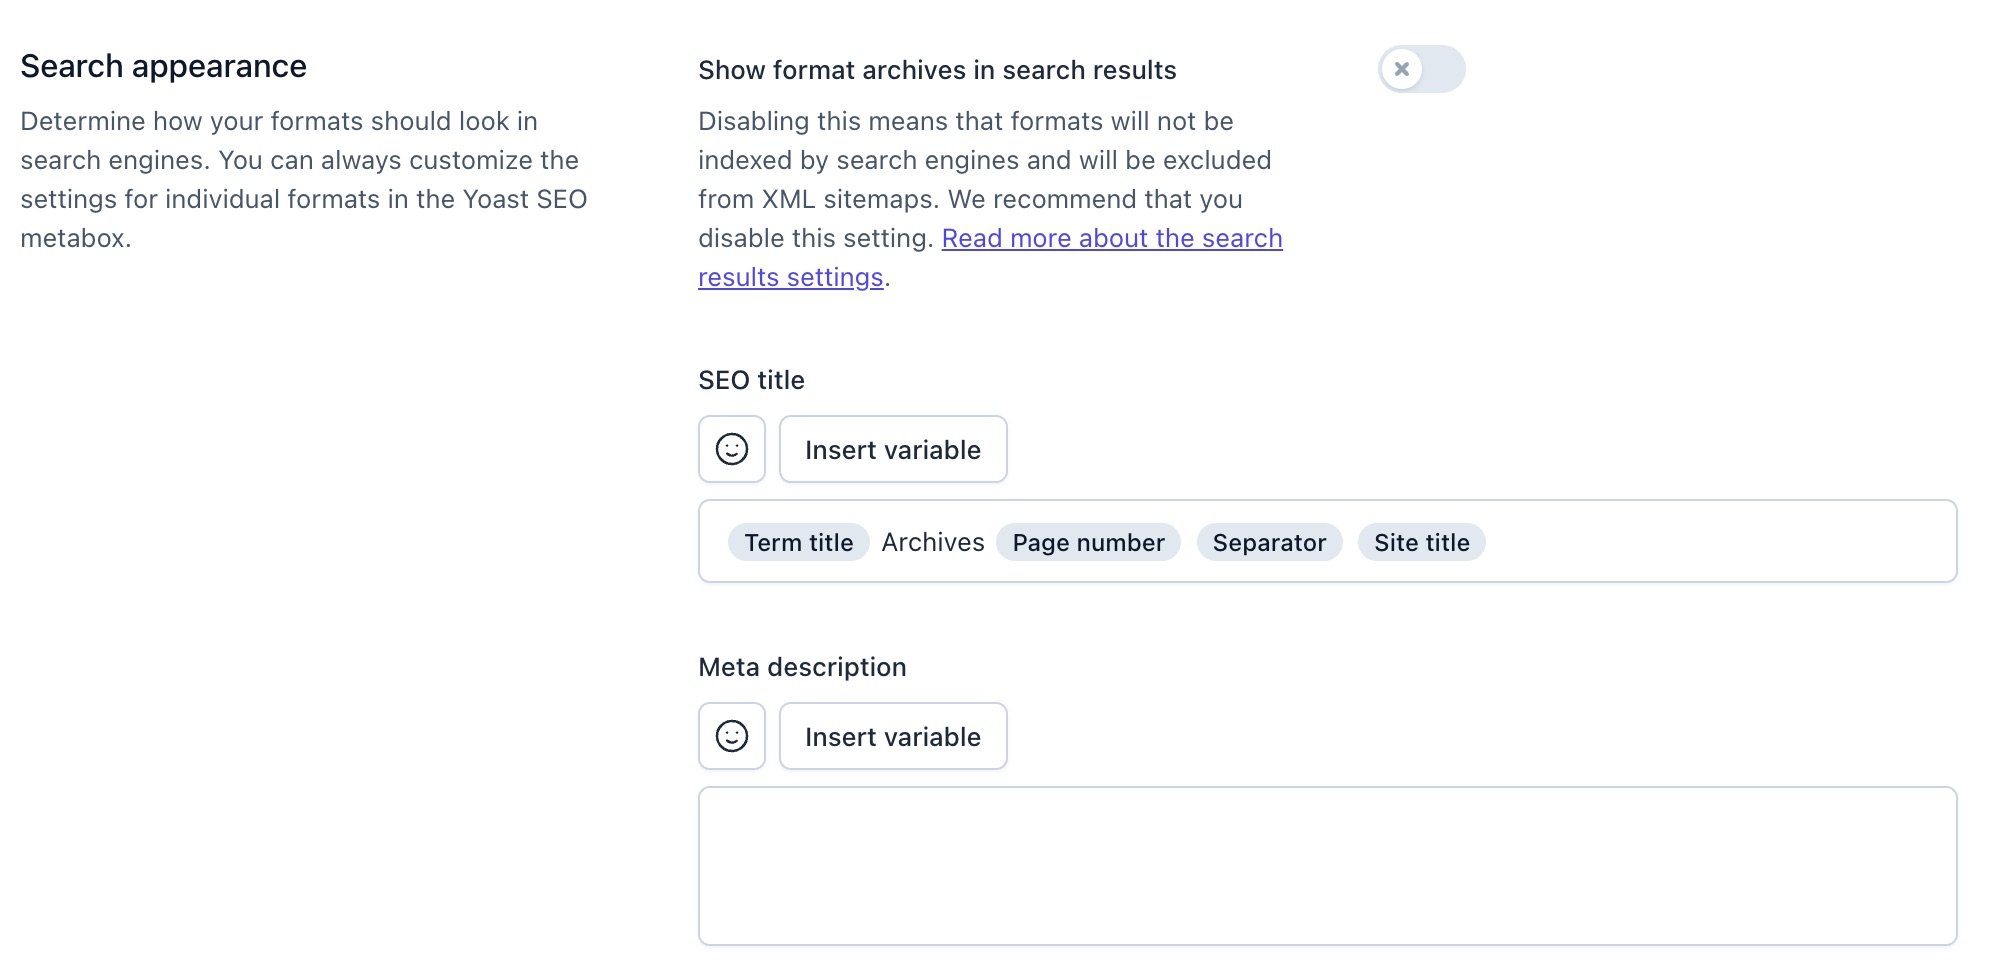Open Insert variable for the Meta description
The width and height of the screenshot is (1994, 976).
(893, 736)
